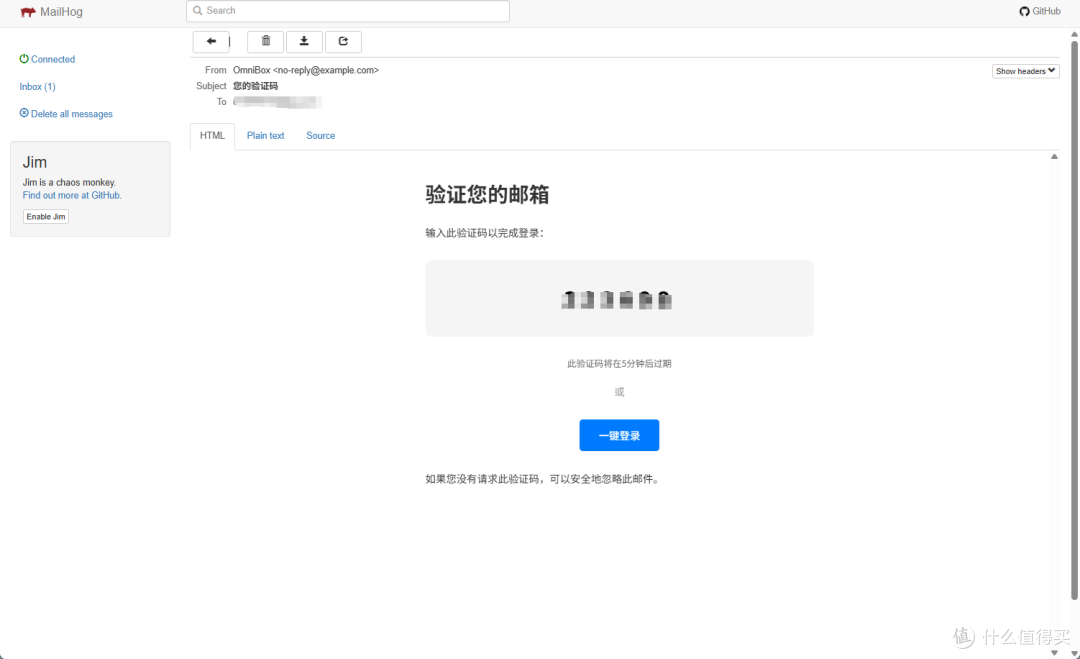Click the page scrollbar thumb
The width and height of the screenshot is (1080, 659).
(x=1074, y=320)
